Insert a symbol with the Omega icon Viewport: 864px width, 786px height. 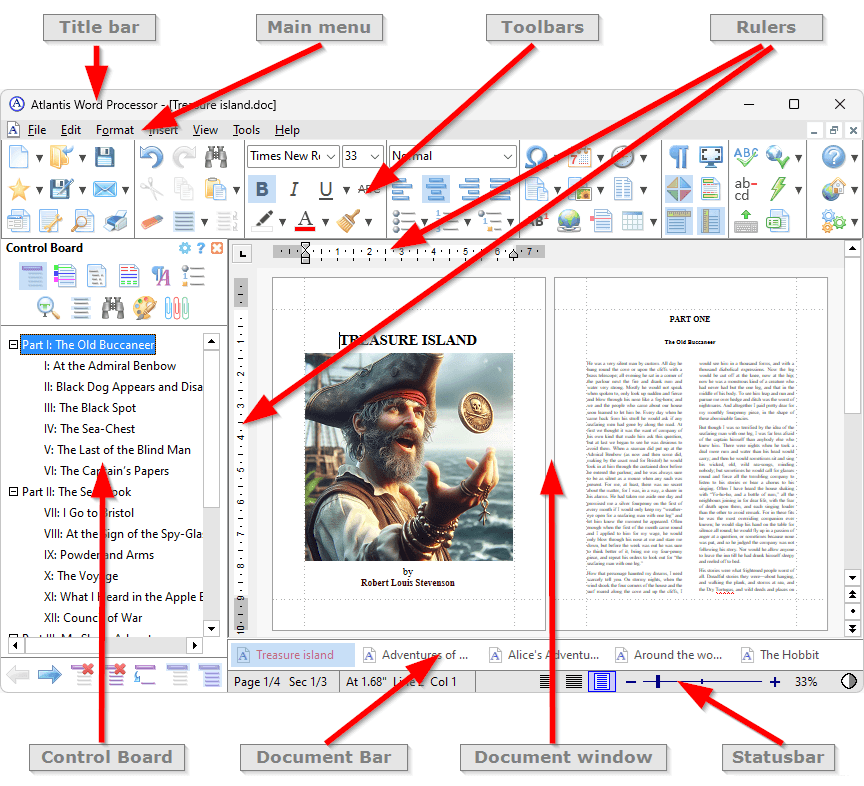pyautogui.click(x=536, y=157)
